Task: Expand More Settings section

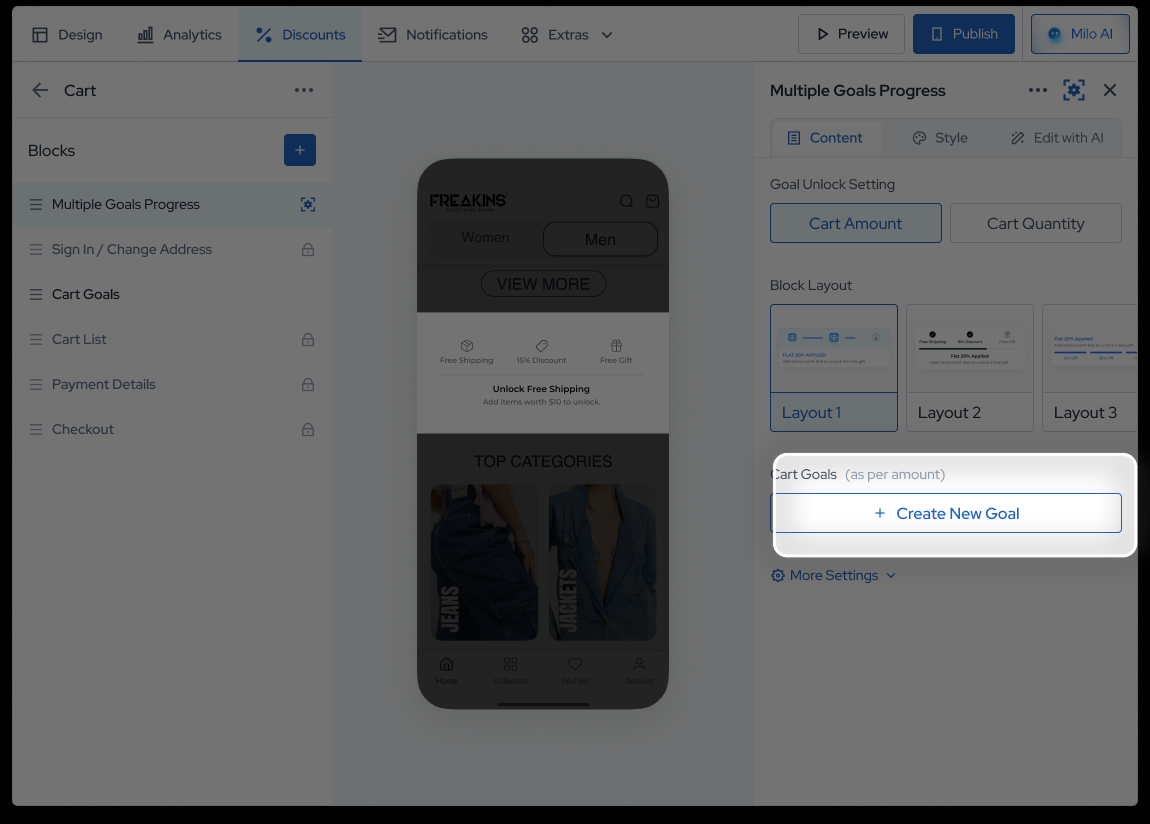Action: tap(833, 575)
